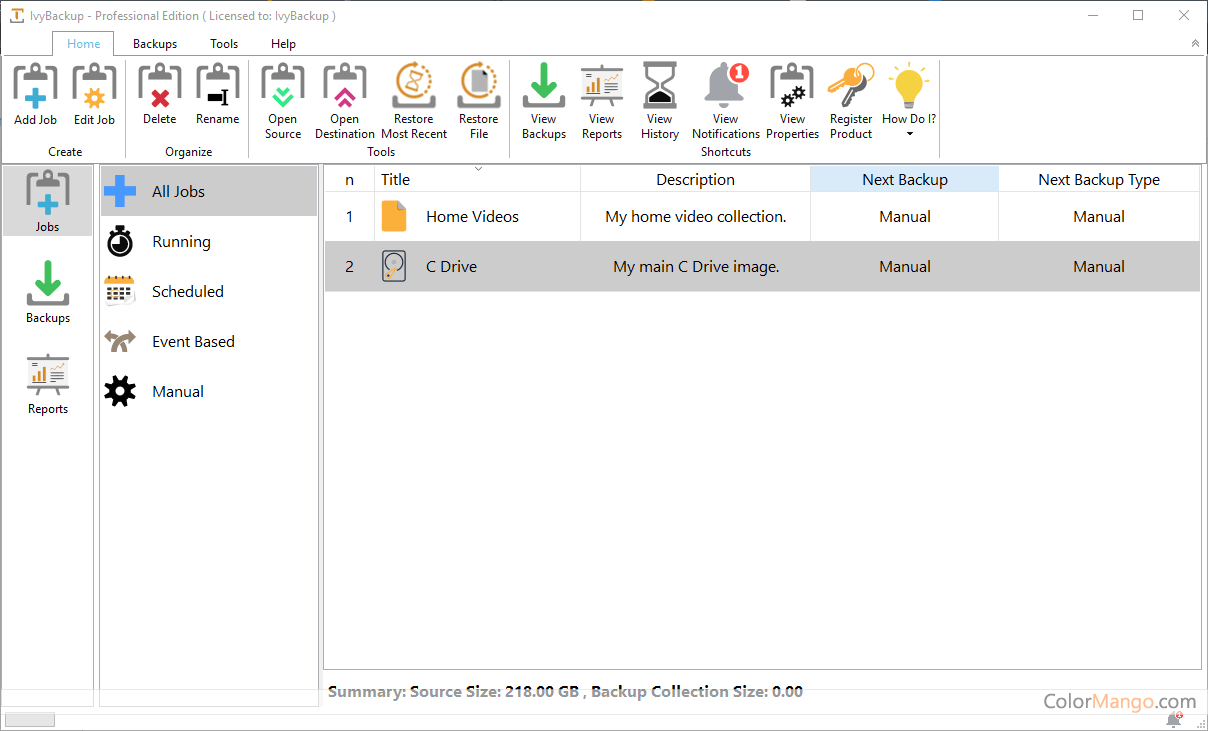Click Open Source in Tools group
This screenshot has height=731, width=1208.
pyautogui.click(x=283, y=101)
